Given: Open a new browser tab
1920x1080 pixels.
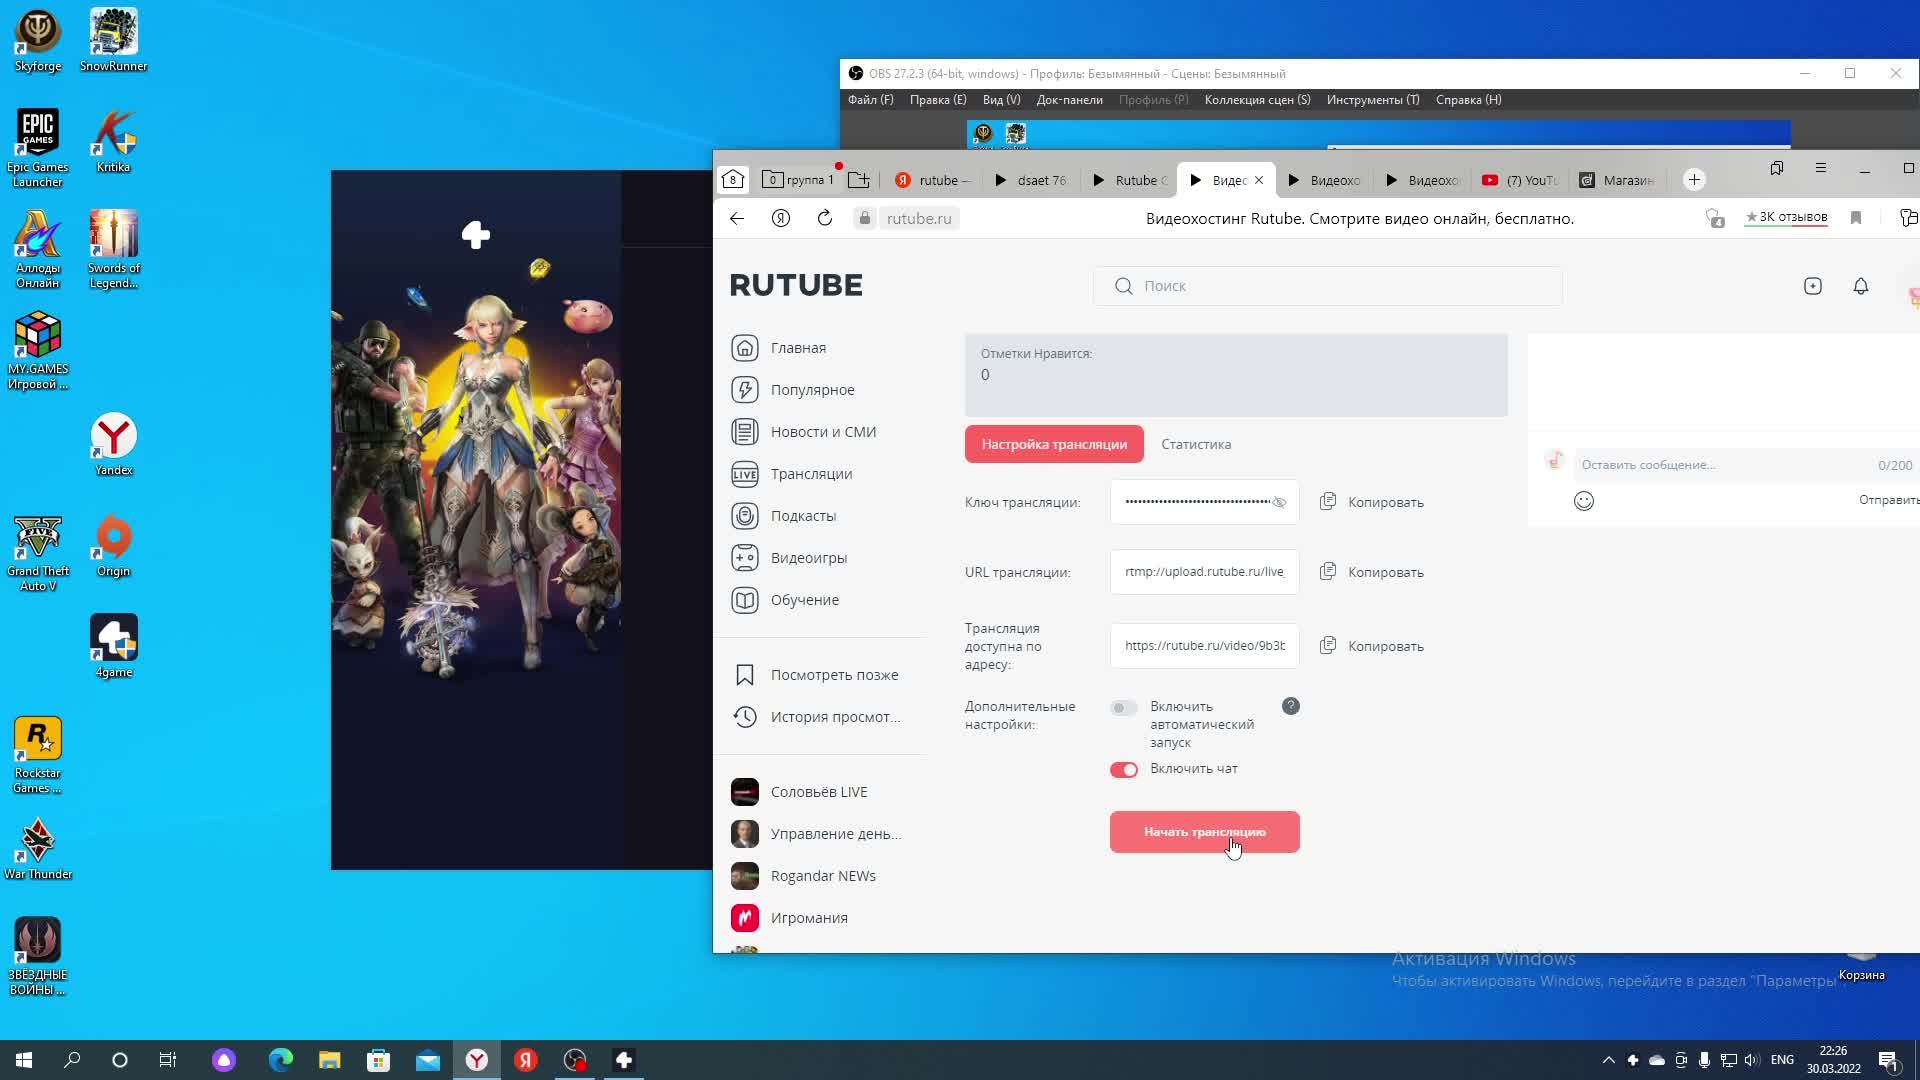Looking at the screenshot, I should (1693, 180).
